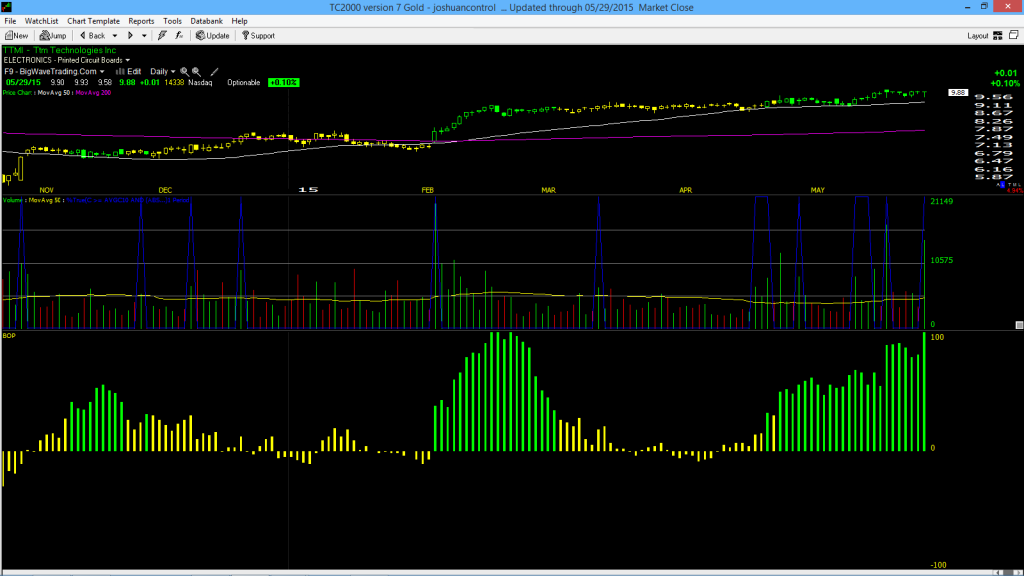Click the second zoom magnifier icon
Image resolution: width=1024 pixels, height=576 pixels.
196,71
